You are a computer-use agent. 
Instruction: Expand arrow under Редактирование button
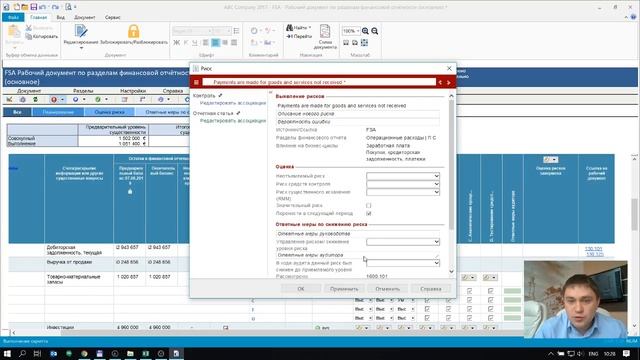(x=81, y=48)
